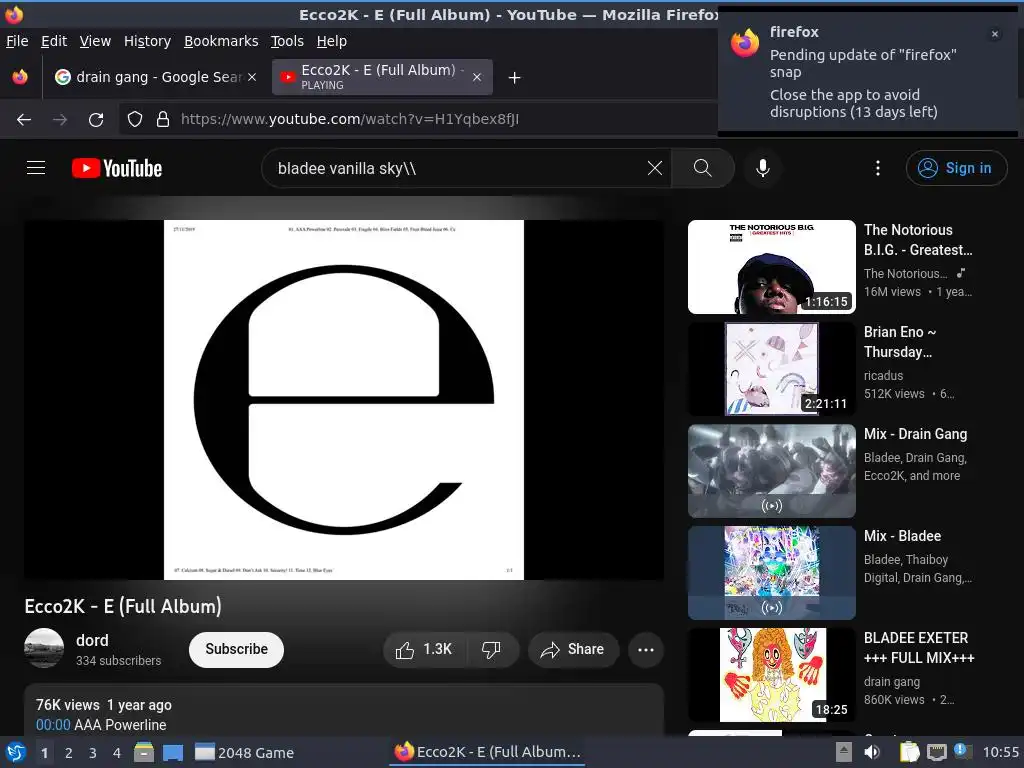Switch to workspace 2 in the taskbar
Viewport: 1024px width, 768px height.
[69, 753]
